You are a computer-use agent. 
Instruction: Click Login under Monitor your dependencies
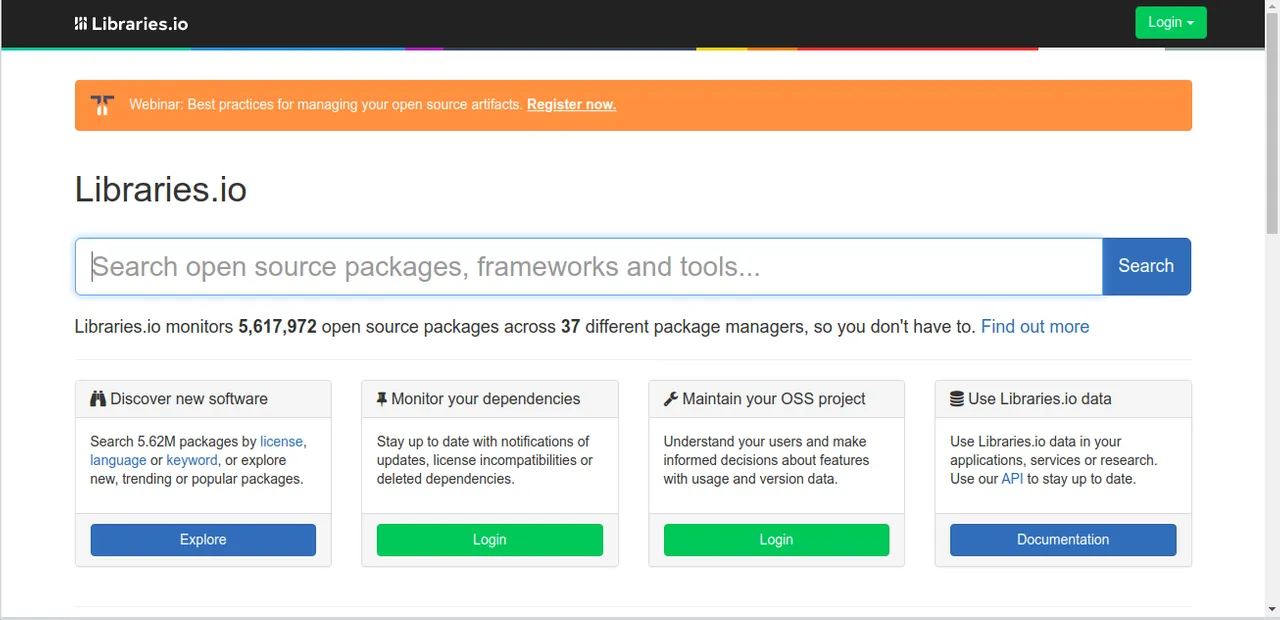point(490,540)
